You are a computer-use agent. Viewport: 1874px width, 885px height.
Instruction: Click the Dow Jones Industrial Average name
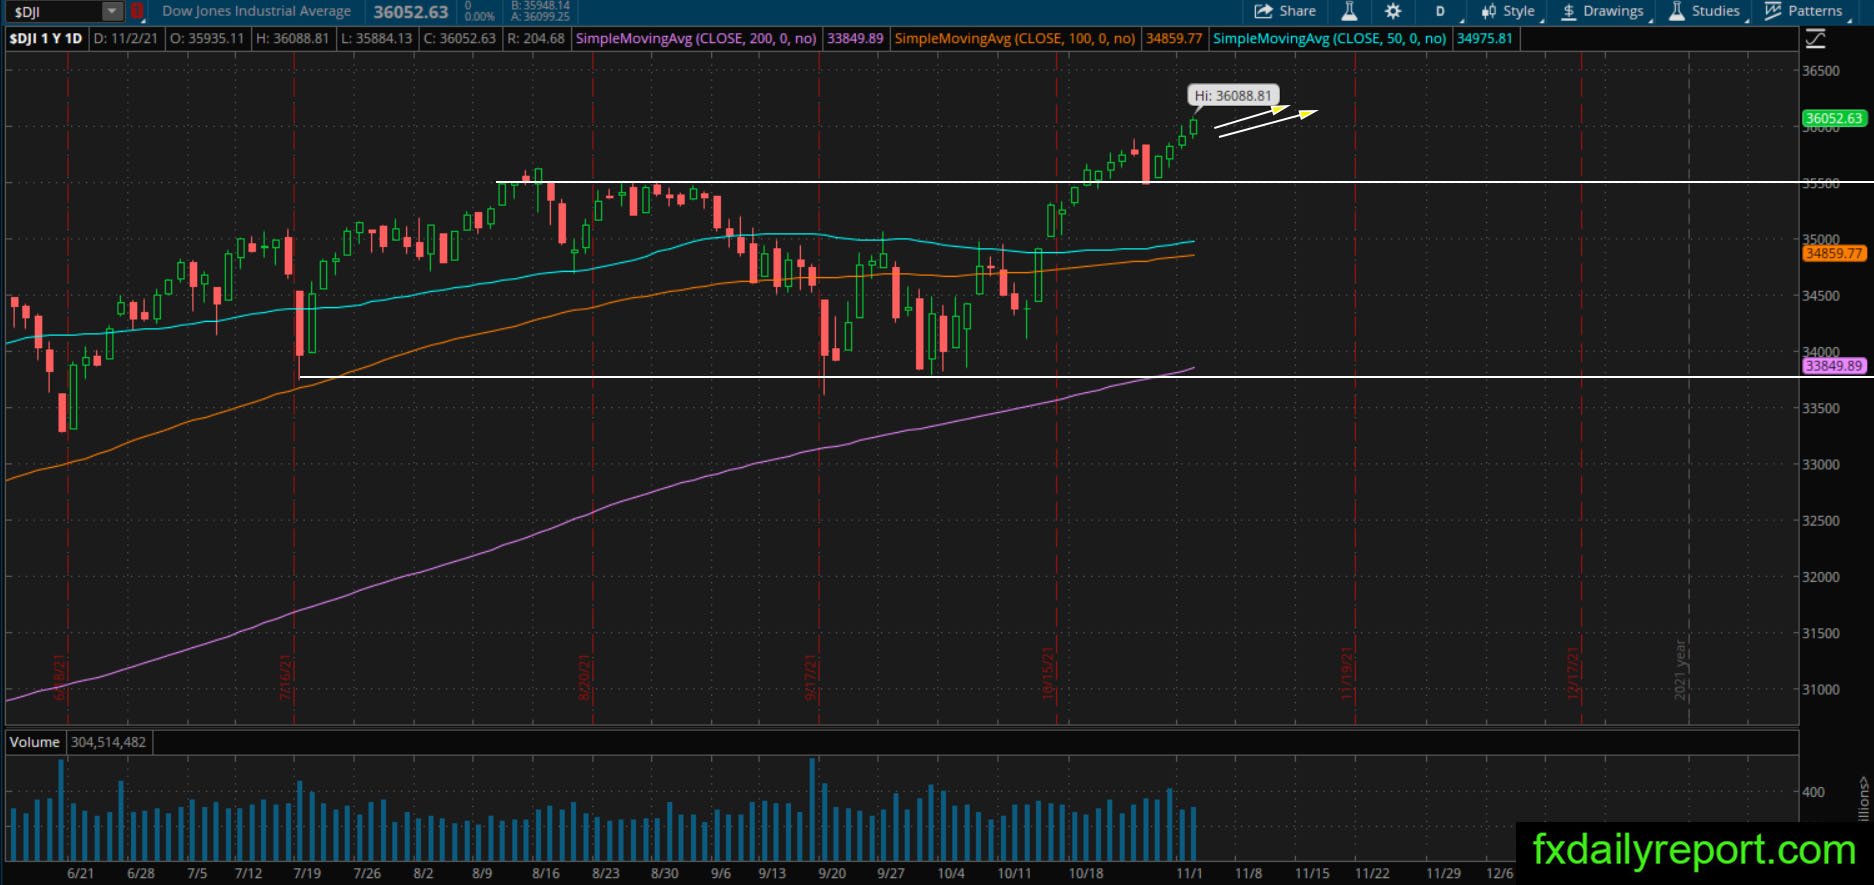pyautogui.click(x=256, y=11)
